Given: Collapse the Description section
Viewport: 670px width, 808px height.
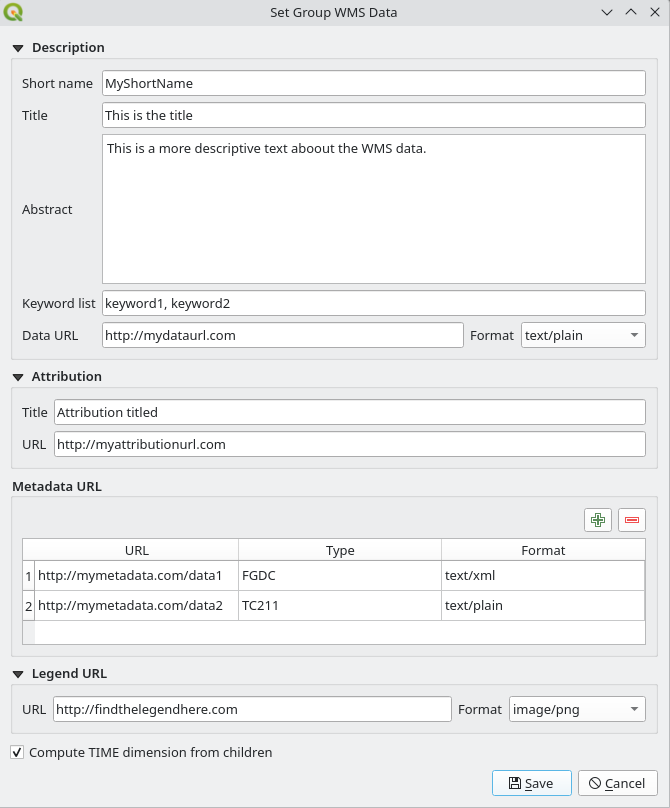Looking at the screenshot, I should (18, 48).
